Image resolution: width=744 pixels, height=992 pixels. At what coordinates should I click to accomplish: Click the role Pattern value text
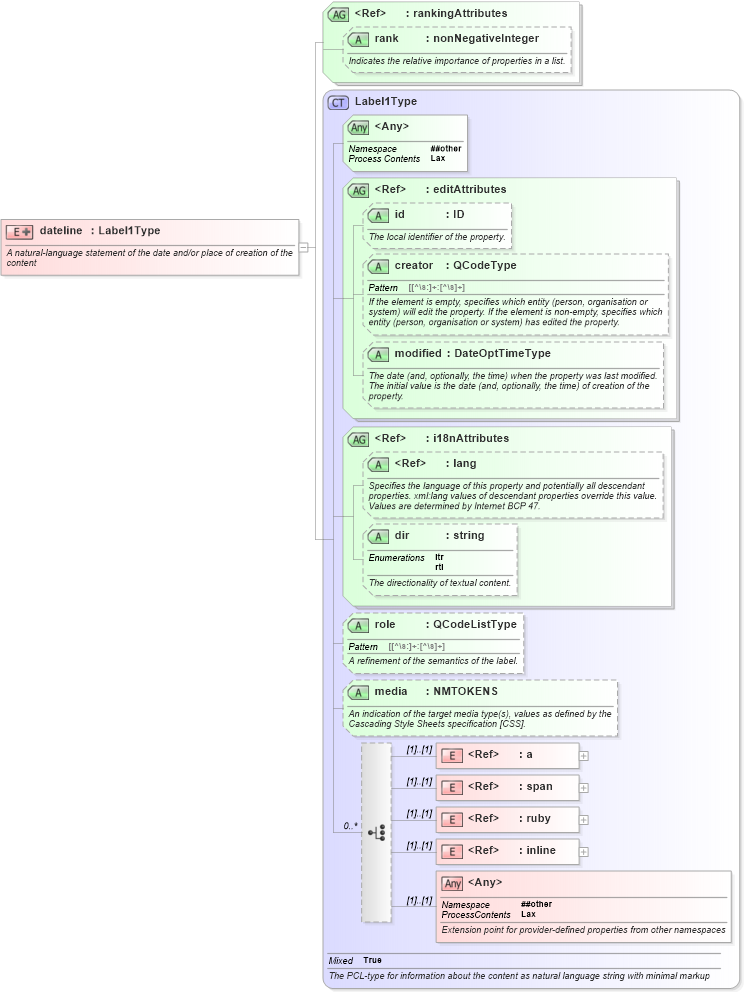416,647
